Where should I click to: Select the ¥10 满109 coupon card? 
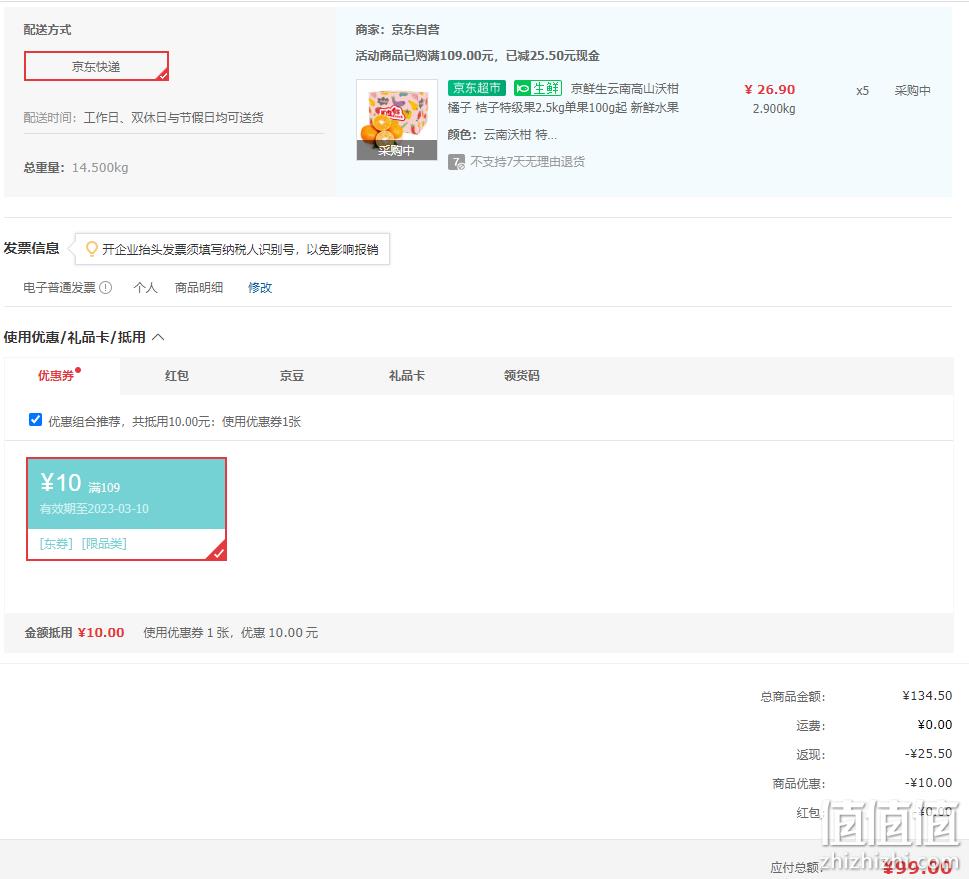(x=126, y=509)
